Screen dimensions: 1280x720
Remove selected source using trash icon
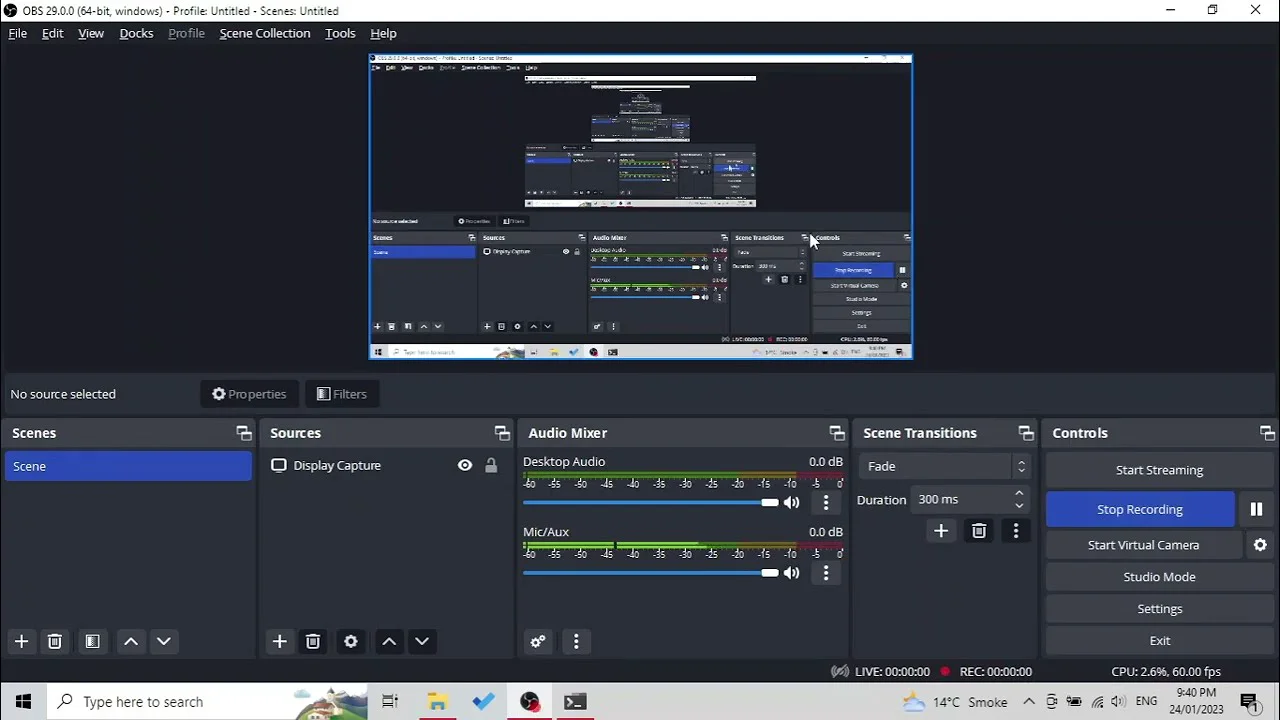(x=313, y=641)
